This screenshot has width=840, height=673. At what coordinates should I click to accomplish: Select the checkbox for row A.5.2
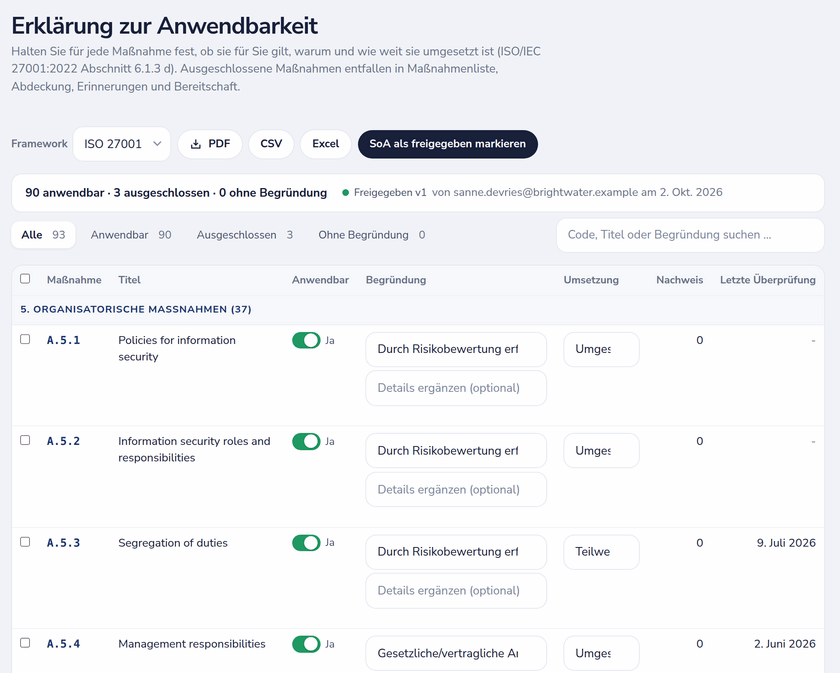pyautogui.click(x=25, y=440)
